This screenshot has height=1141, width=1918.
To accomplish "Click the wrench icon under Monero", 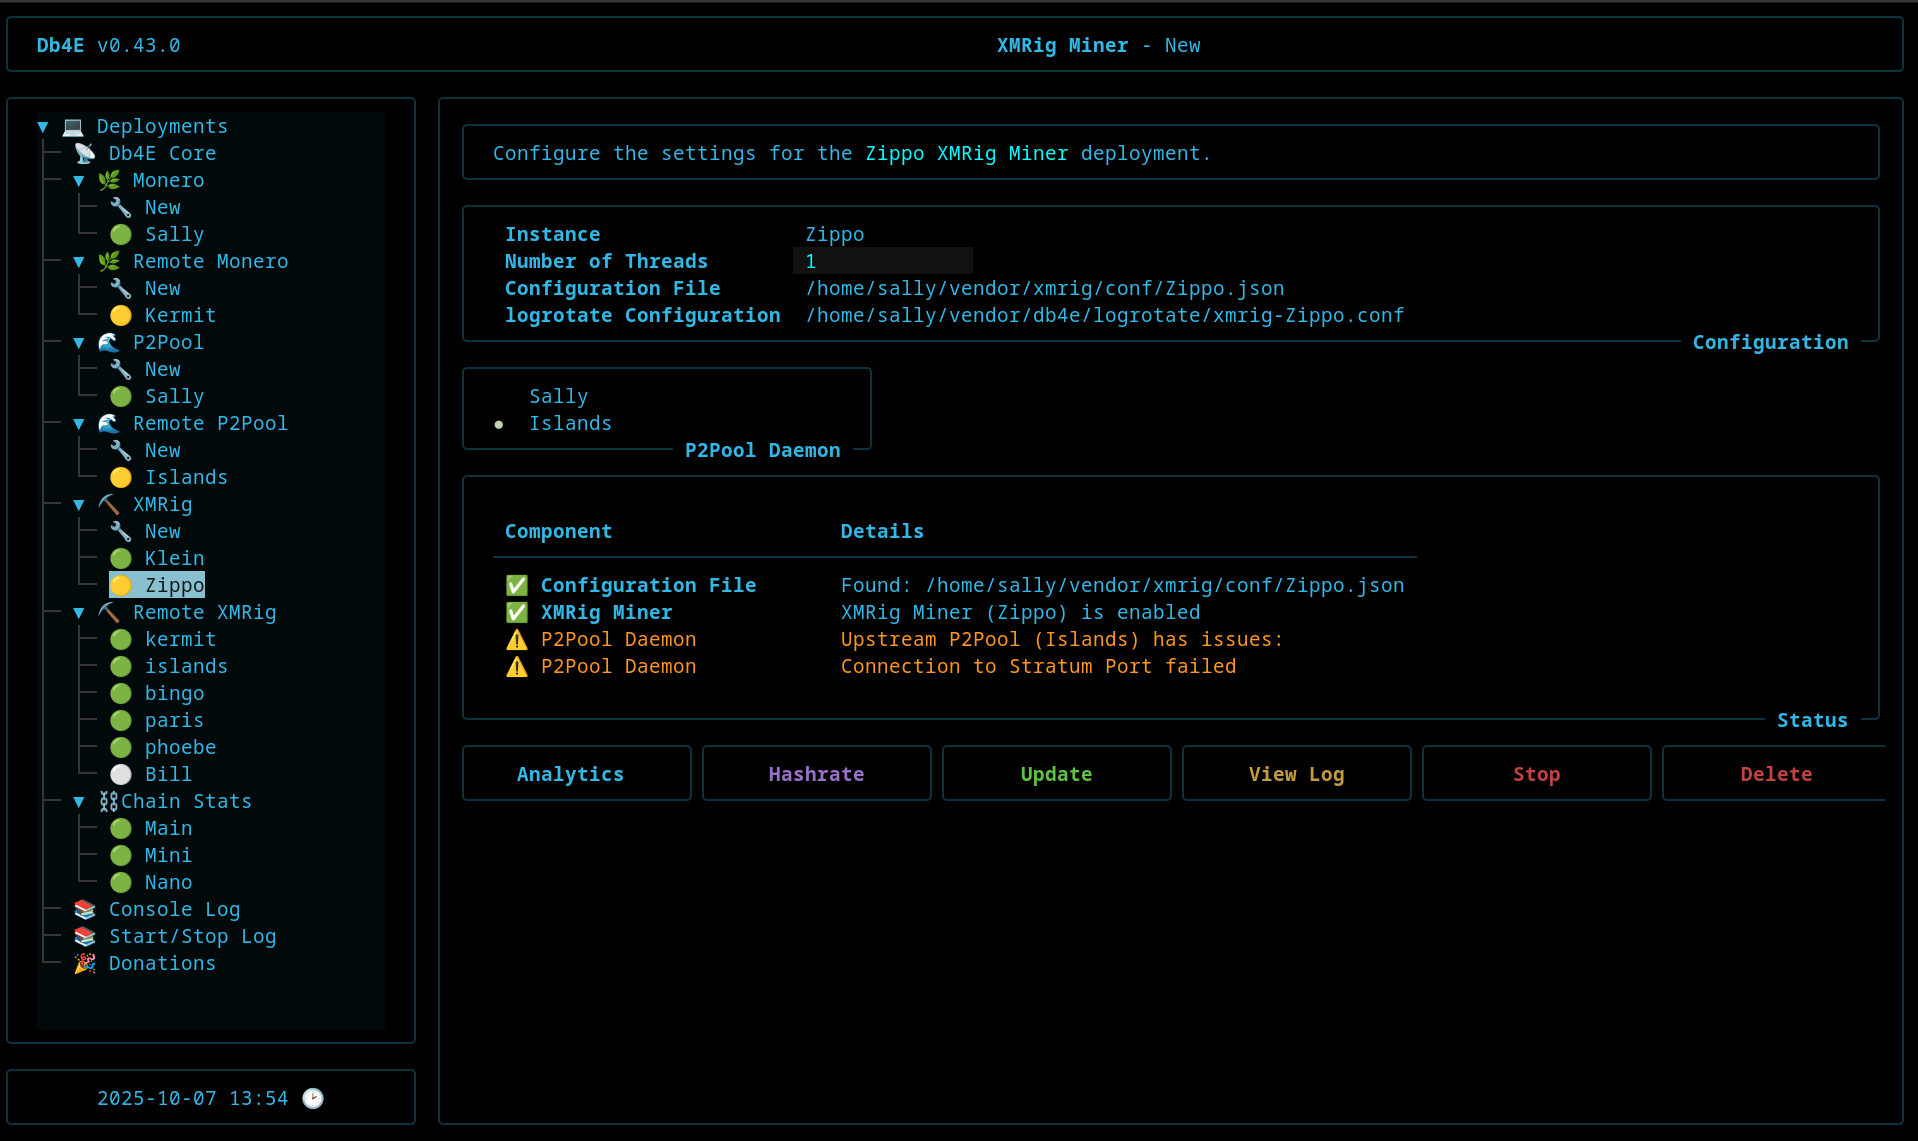I will pyautogui.click(x=121, y=207).
